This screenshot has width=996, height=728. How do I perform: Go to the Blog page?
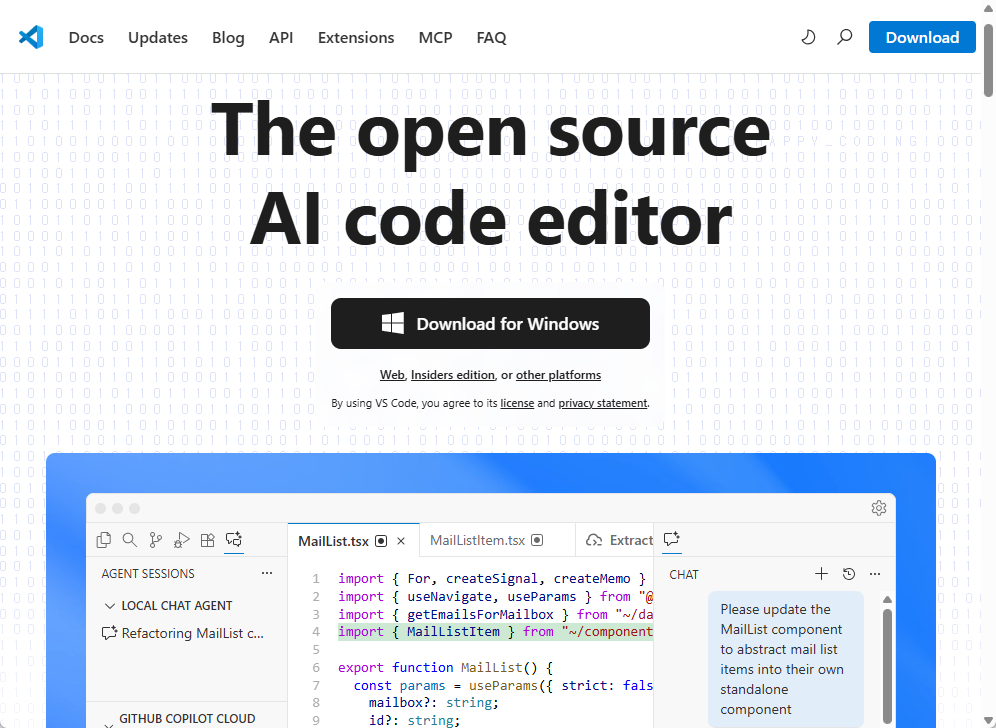pyautogui.click(x=228, y=37)
